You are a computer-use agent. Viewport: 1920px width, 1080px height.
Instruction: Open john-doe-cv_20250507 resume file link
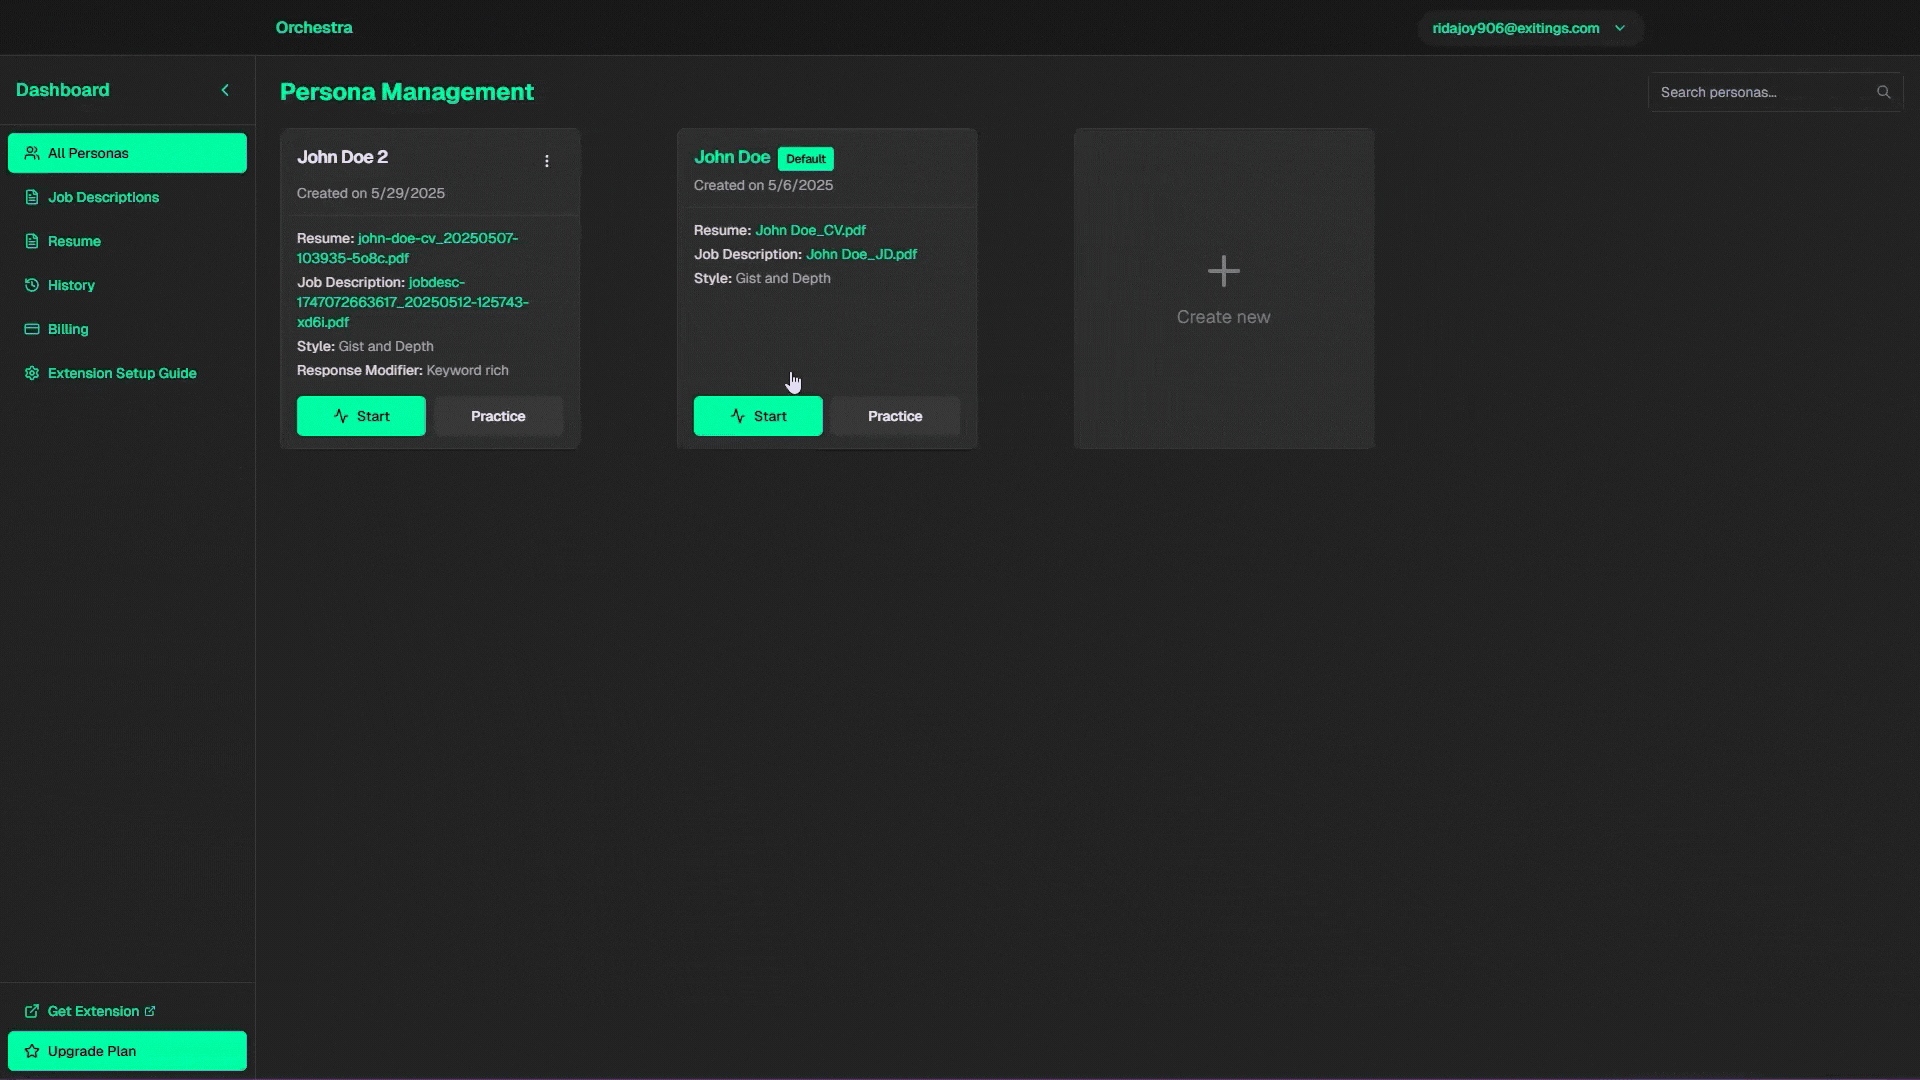click(437, 239)
